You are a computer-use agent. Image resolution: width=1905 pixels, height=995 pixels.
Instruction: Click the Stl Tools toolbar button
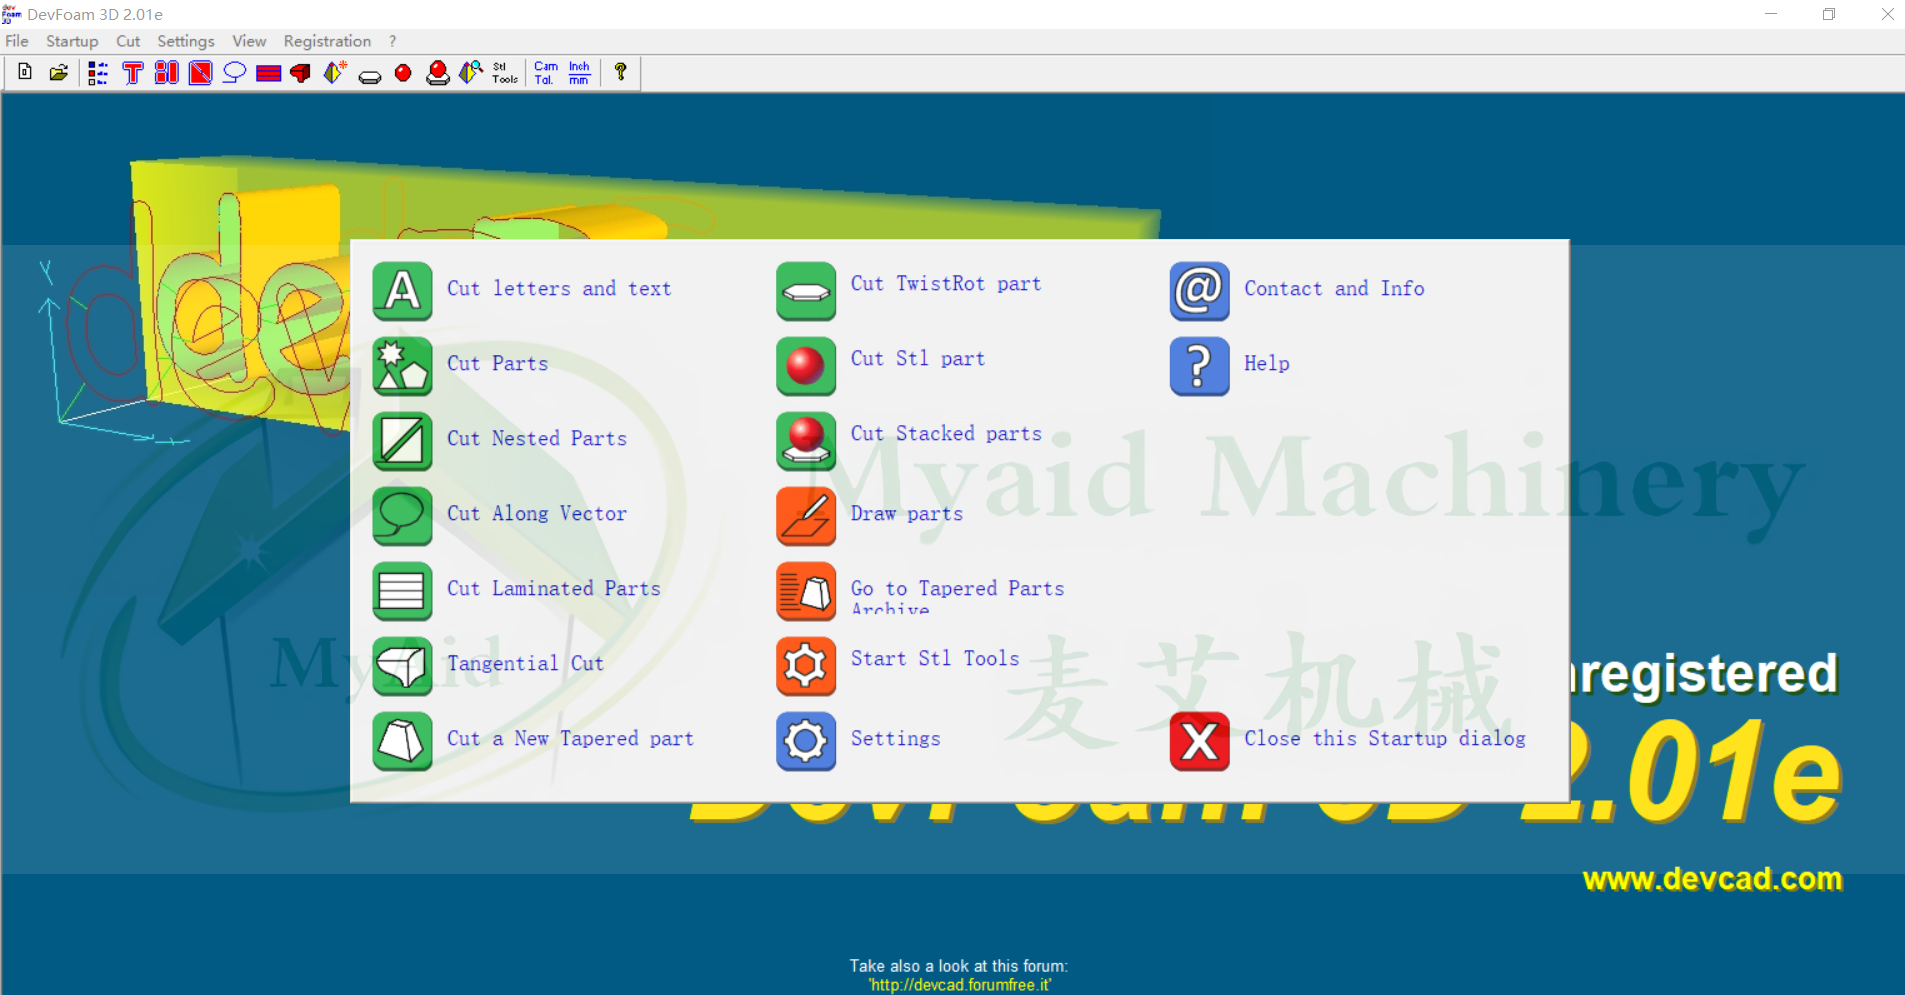click(x=505, y=72)
